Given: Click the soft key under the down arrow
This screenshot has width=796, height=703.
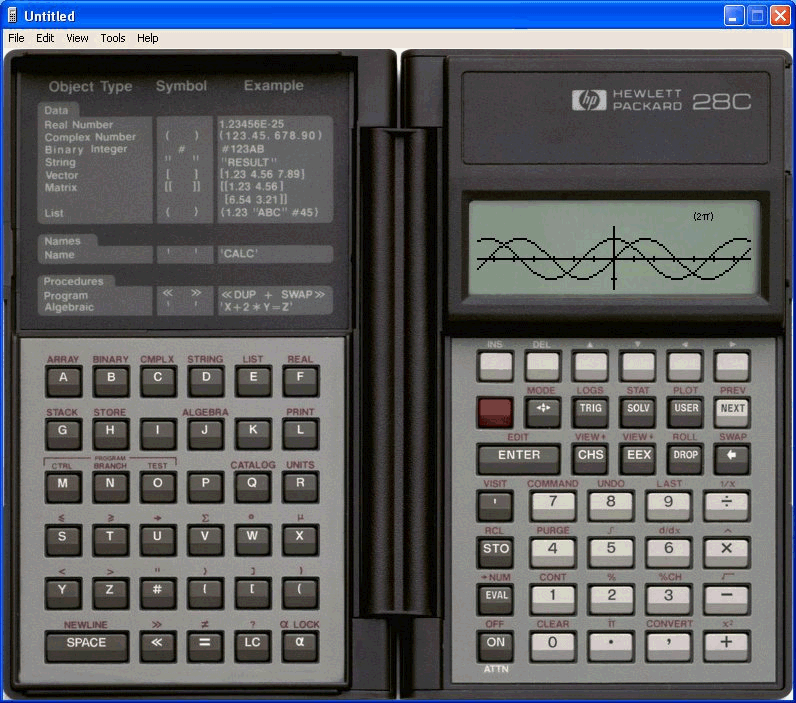Looking at the screenshot, I should point(638,365).
